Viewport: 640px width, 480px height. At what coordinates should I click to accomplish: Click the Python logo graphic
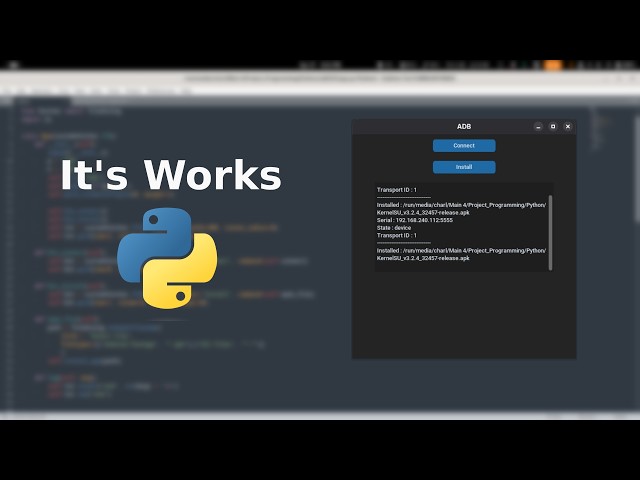tap(167, 258)
